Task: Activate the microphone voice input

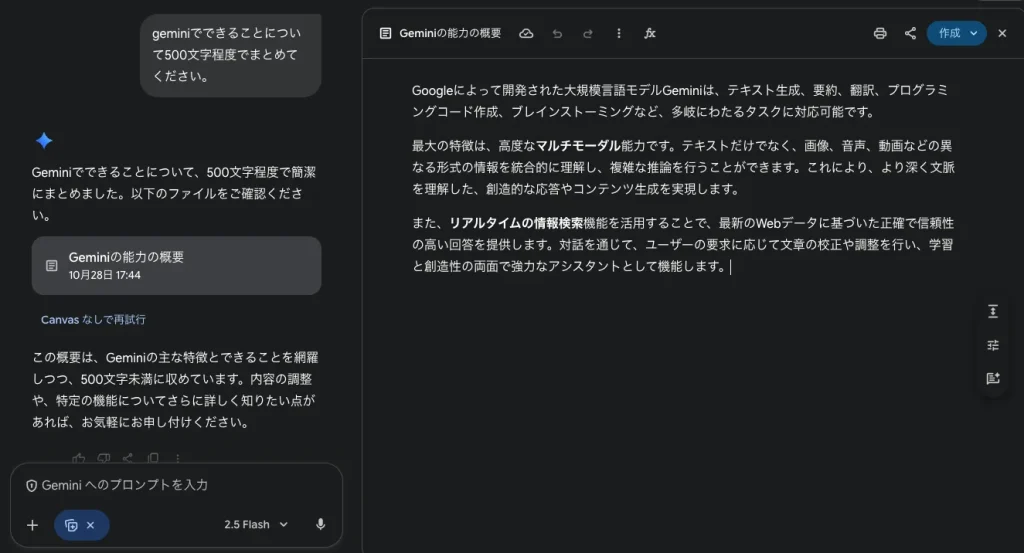Action: 320,524
